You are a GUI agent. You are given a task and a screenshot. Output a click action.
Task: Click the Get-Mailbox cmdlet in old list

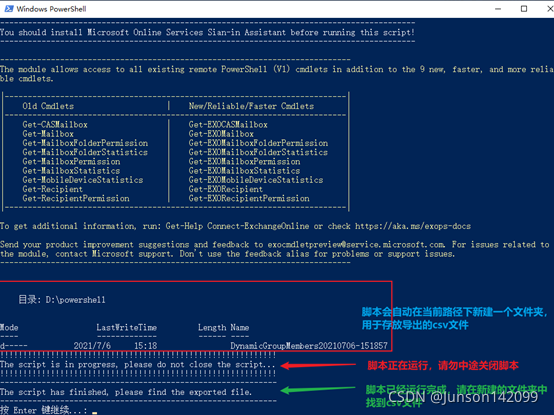pyautogui.click(x=48, y=134)
